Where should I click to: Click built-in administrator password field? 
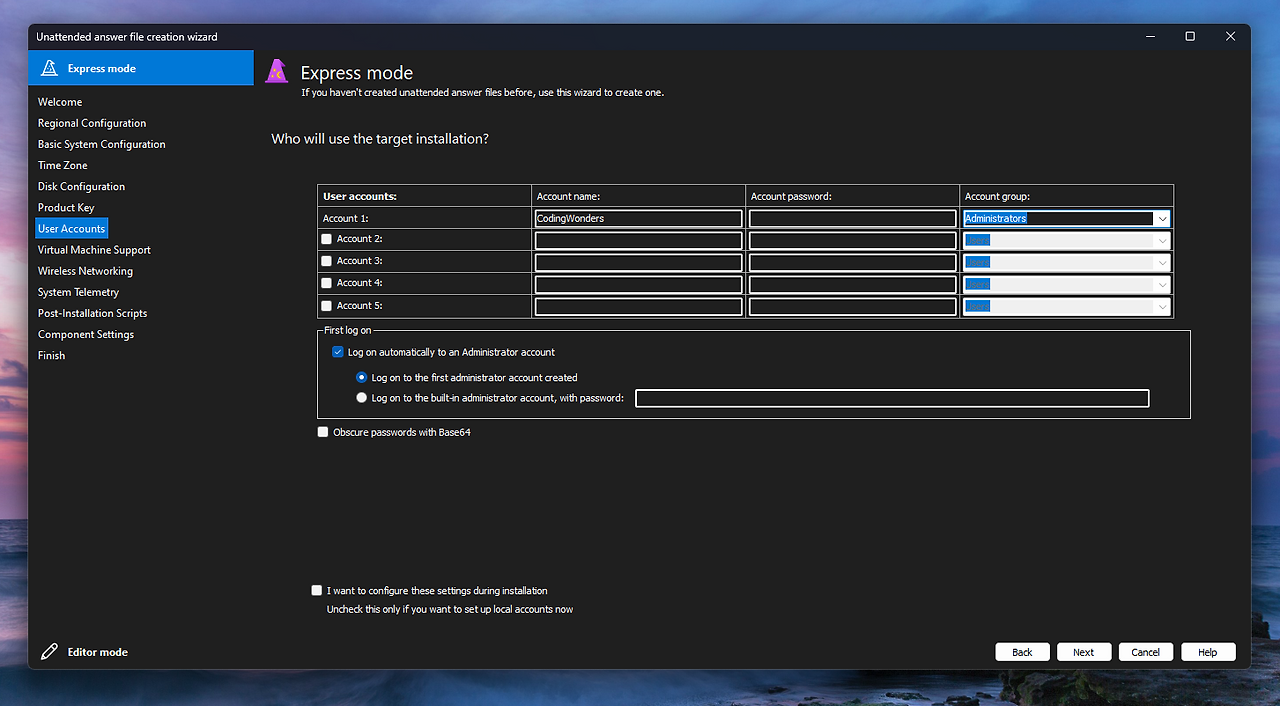click(x=892, y=399)
